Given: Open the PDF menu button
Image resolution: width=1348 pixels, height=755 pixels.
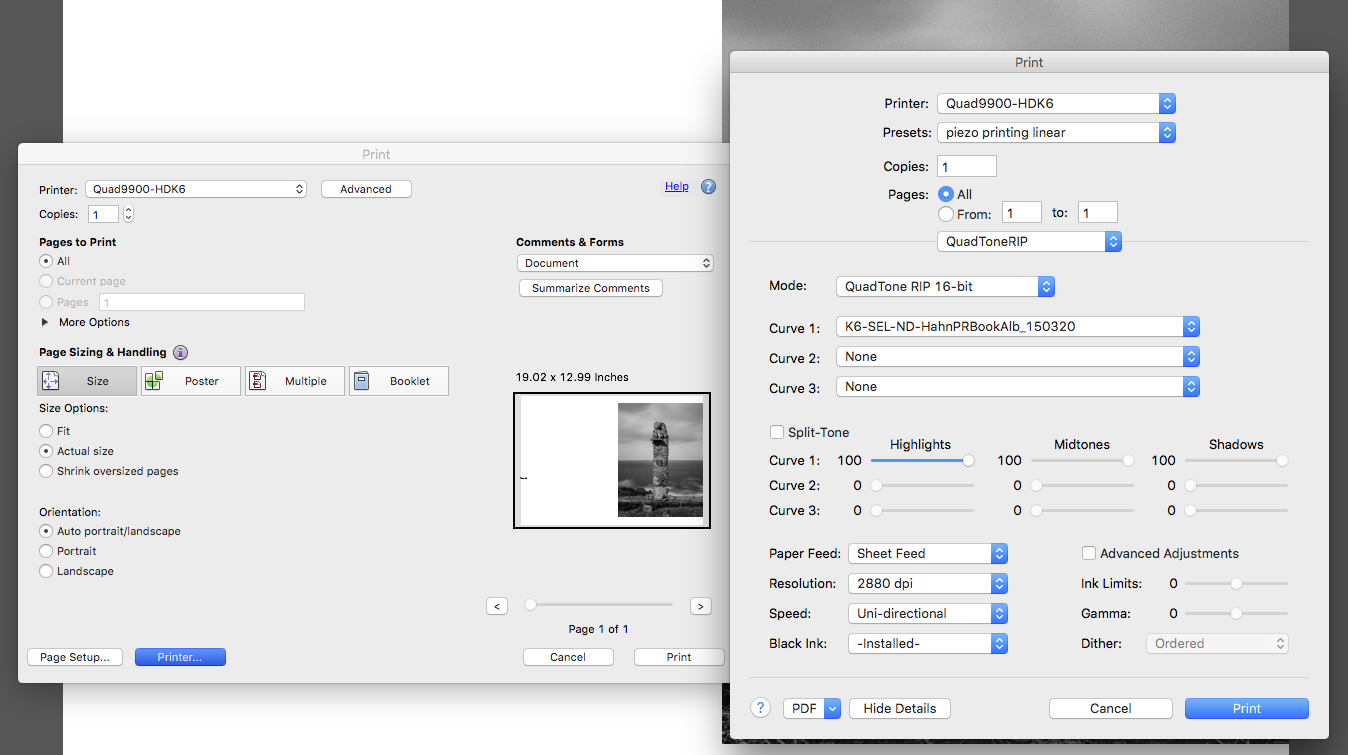Looking at the screenshot, I should tap(812, 708).
